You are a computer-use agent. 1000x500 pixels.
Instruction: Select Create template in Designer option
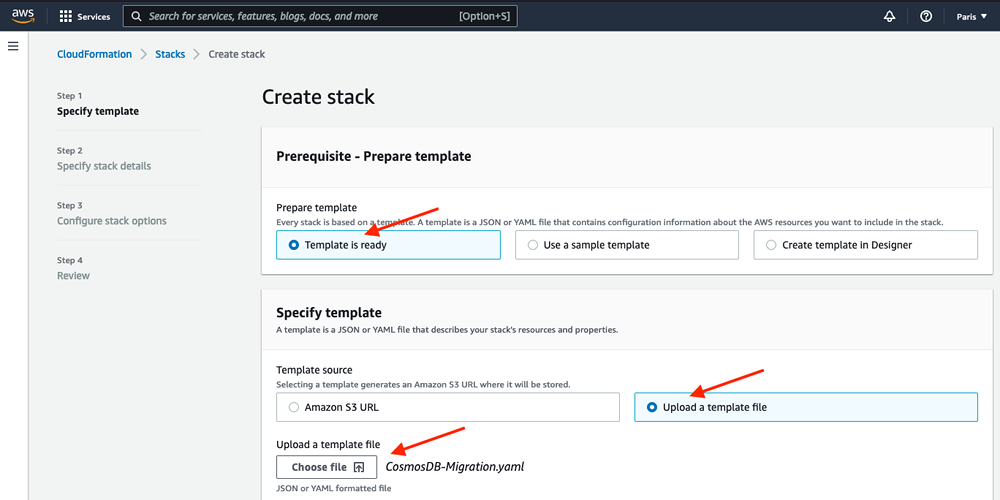[x=865, y=245]
